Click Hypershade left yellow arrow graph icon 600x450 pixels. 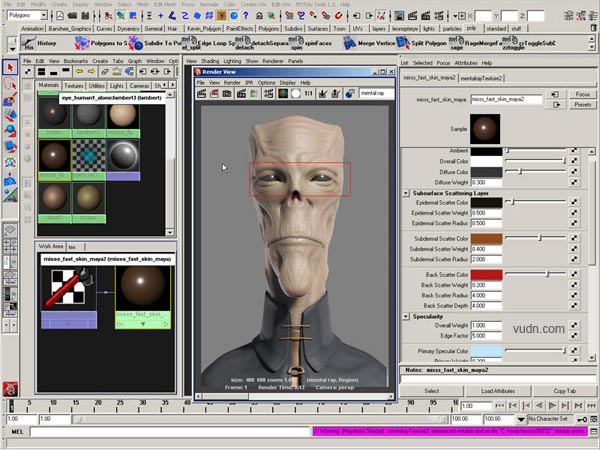(79, 72)
